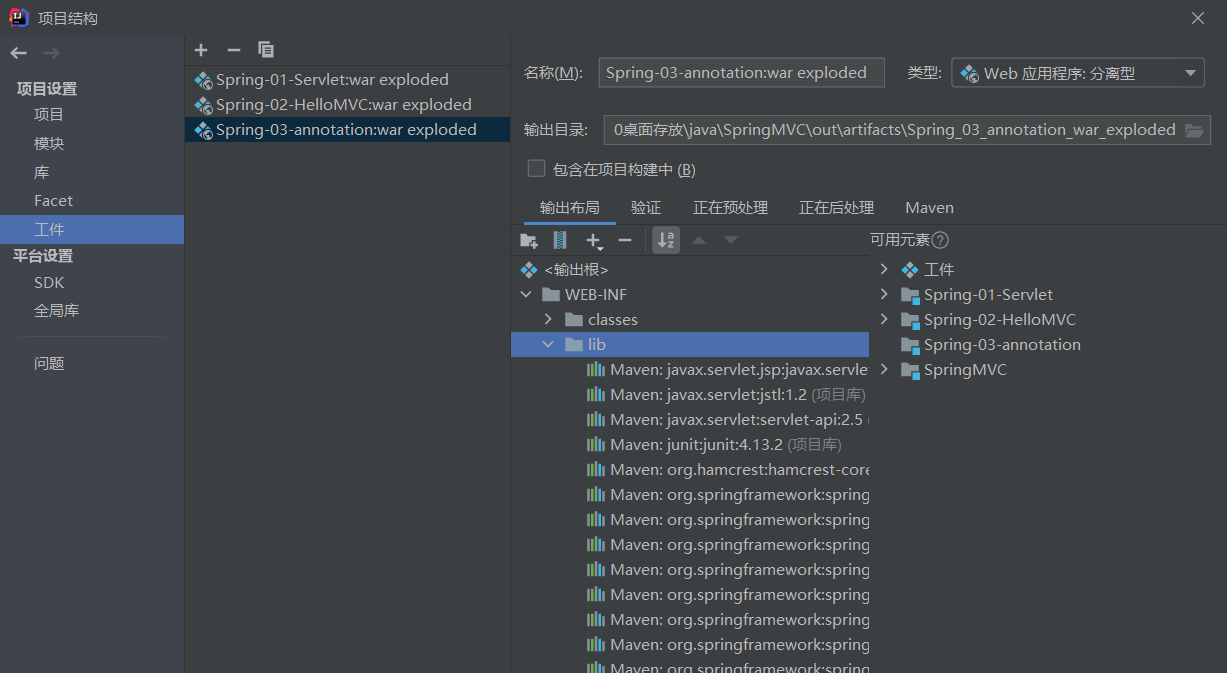
Task: Select Spring-02-HelloMVC:war exploded artifact
Action: (x=347, y=105)
